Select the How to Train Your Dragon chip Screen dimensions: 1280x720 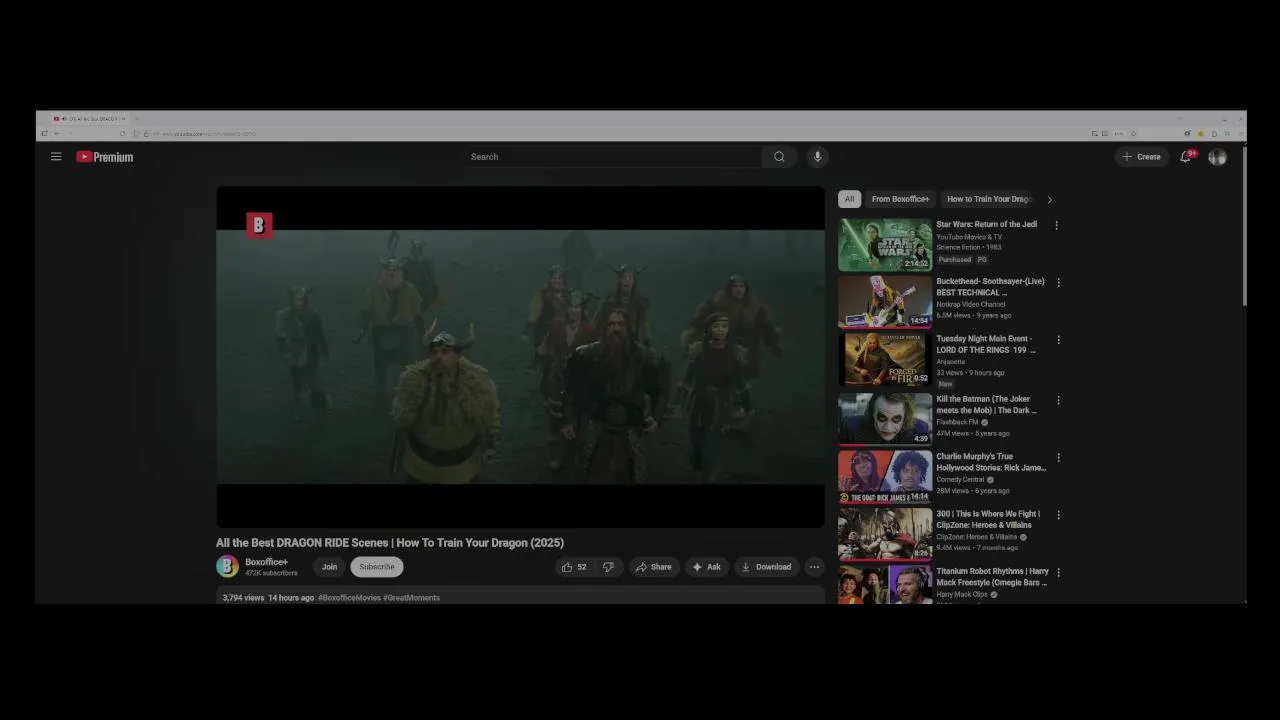point(989,199)
